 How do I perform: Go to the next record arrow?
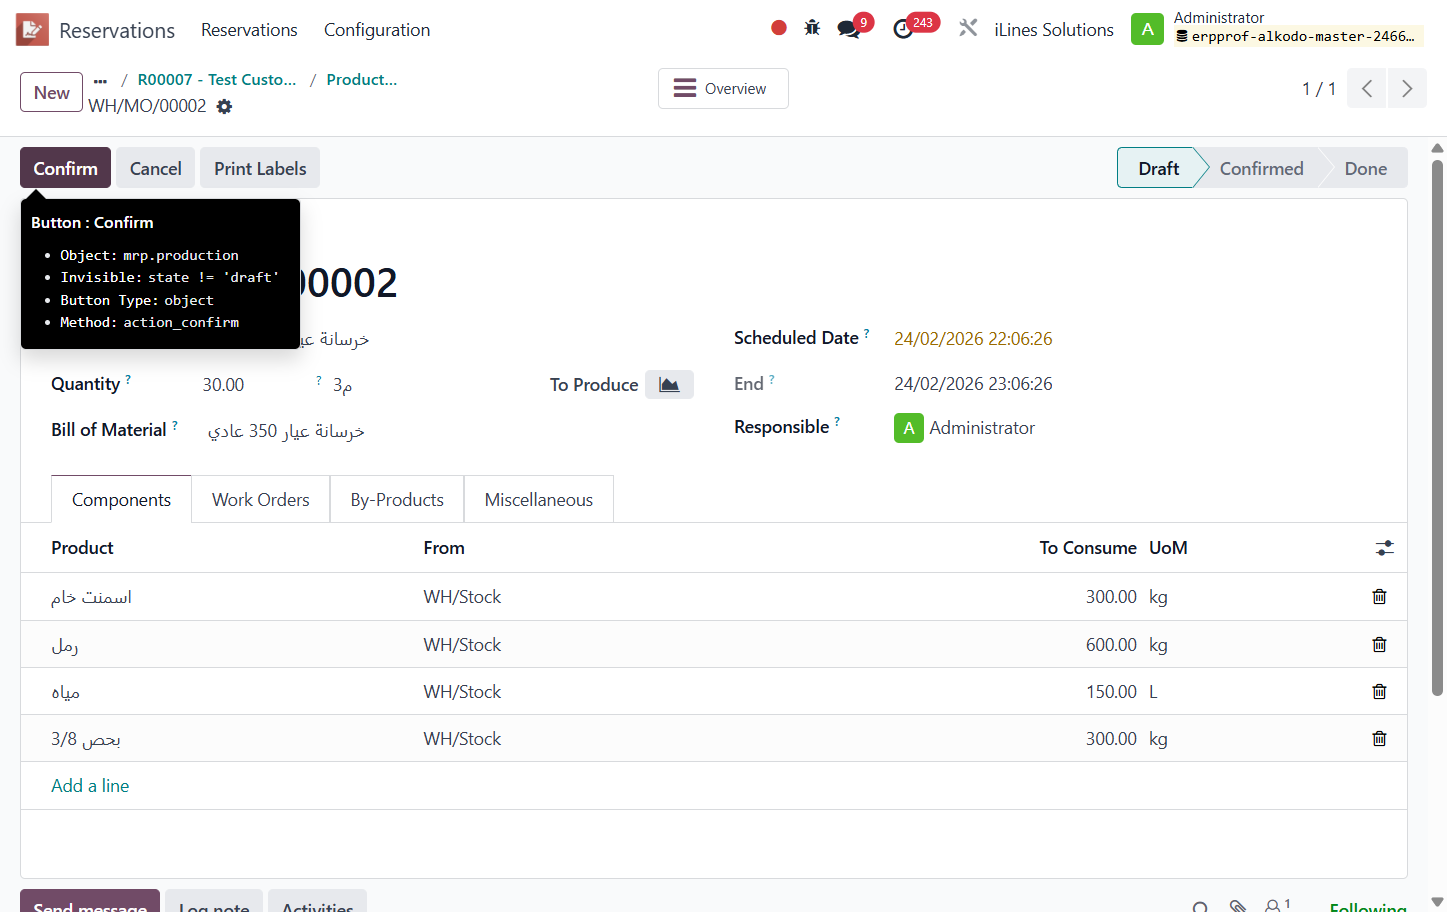coord(1407,88)
